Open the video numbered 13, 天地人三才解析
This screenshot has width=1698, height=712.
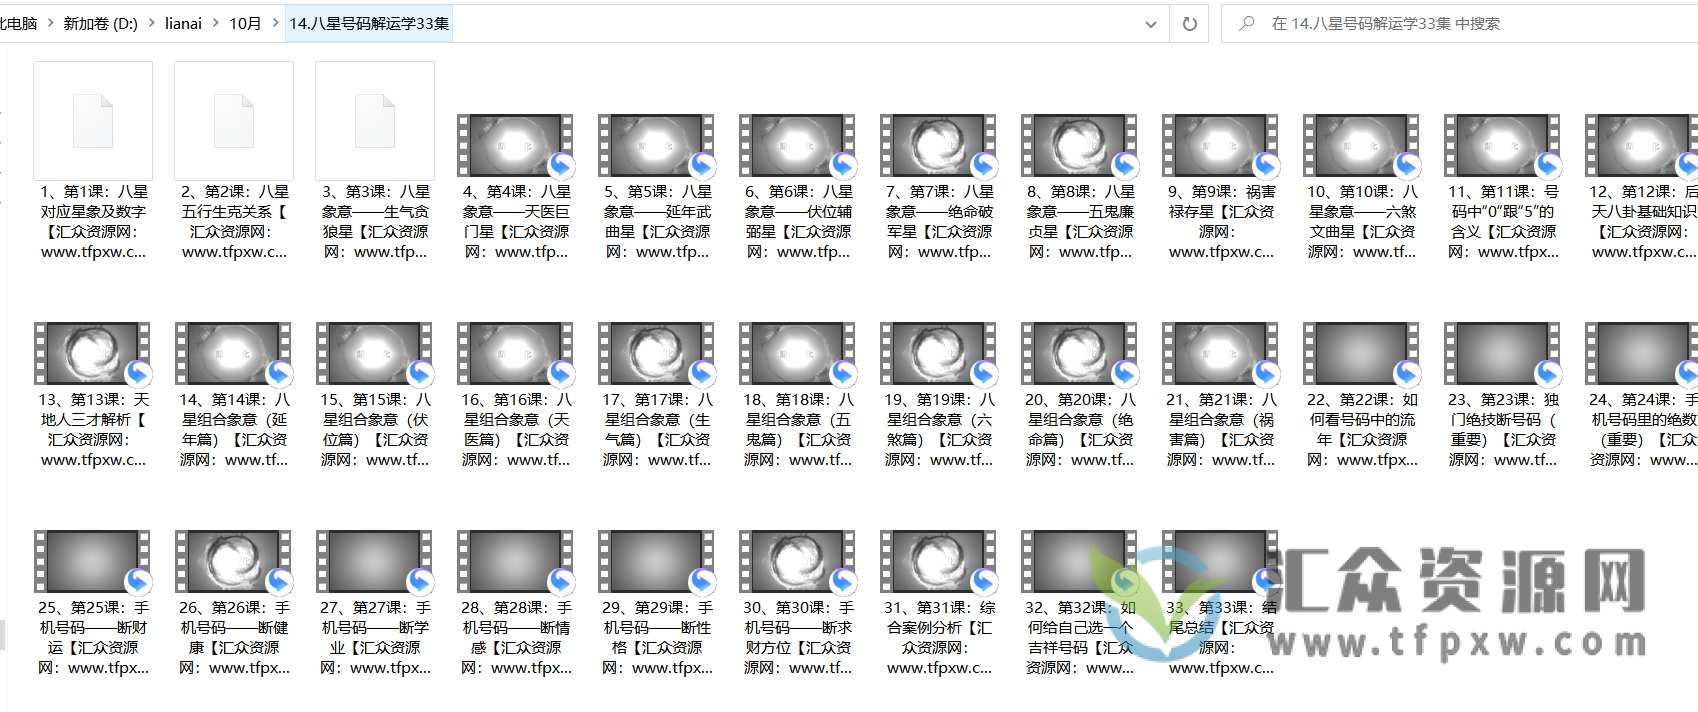click(92, 354)
